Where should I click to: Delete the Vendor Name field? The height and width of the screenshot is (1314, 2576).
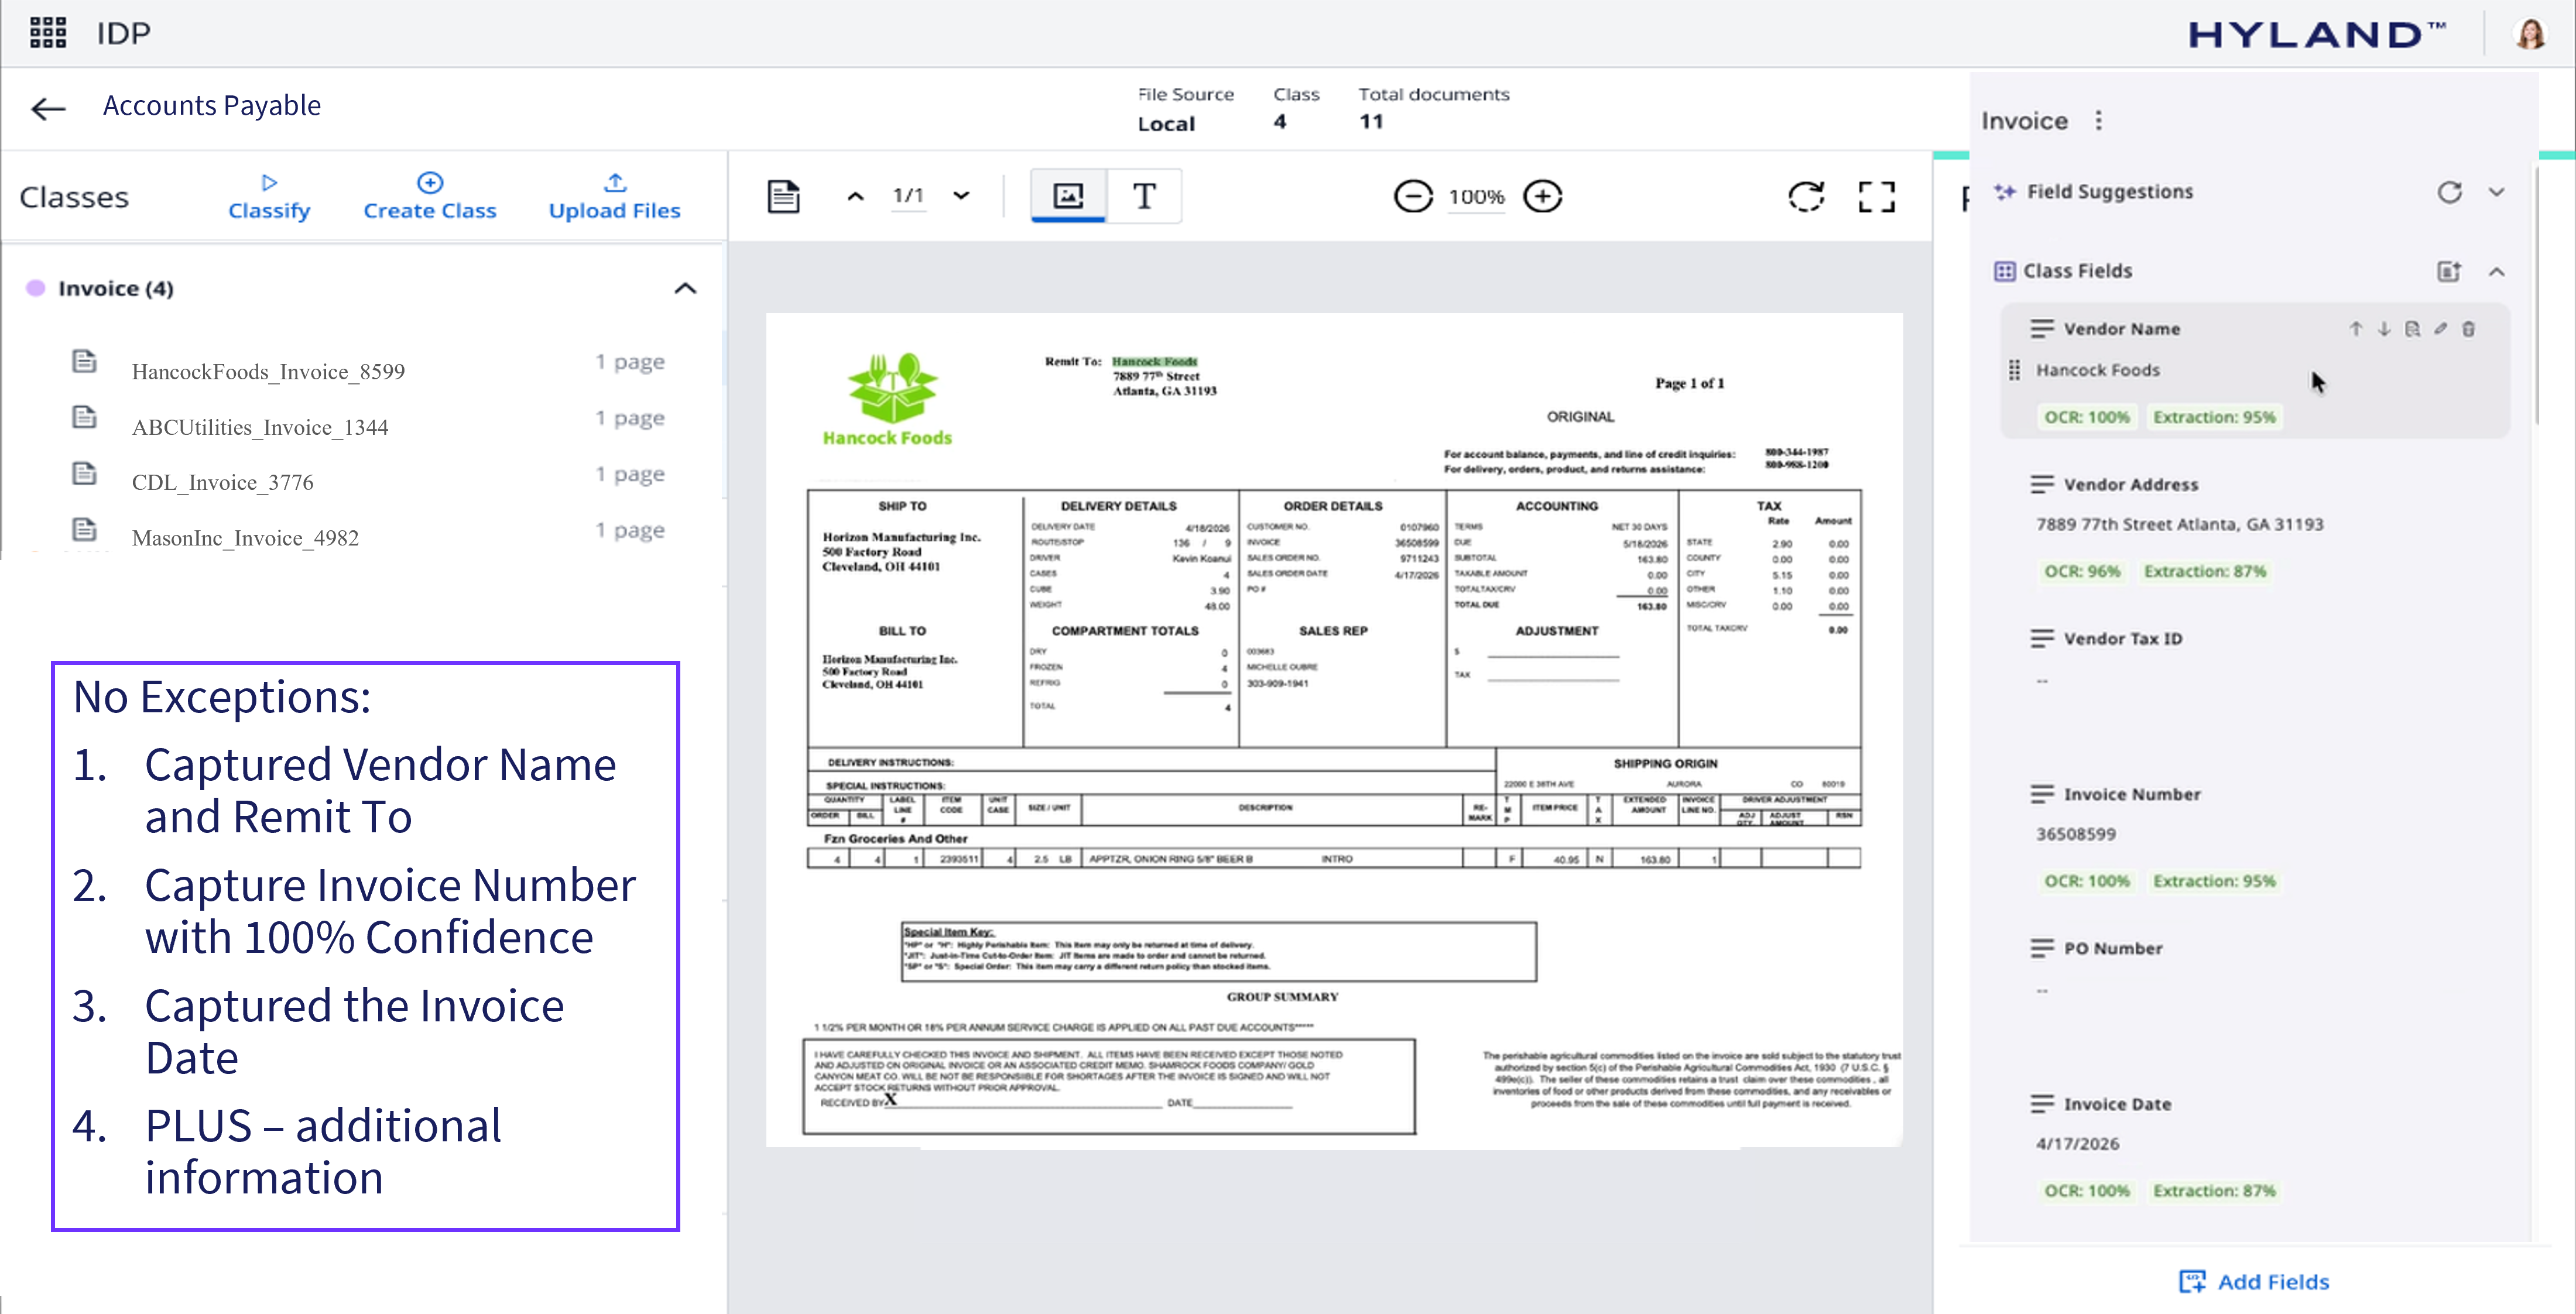pyautogui.click(x=2468, y=329)
